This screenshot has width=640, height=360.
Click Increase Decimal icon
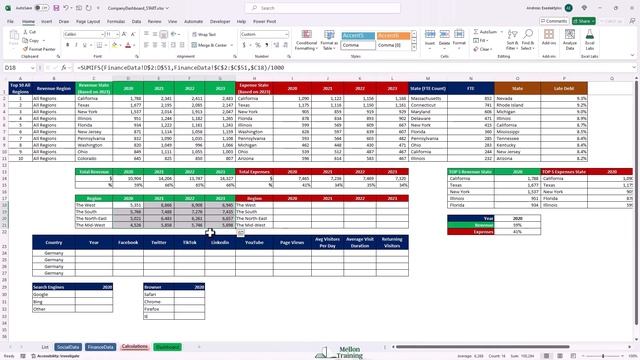[276, 45]
